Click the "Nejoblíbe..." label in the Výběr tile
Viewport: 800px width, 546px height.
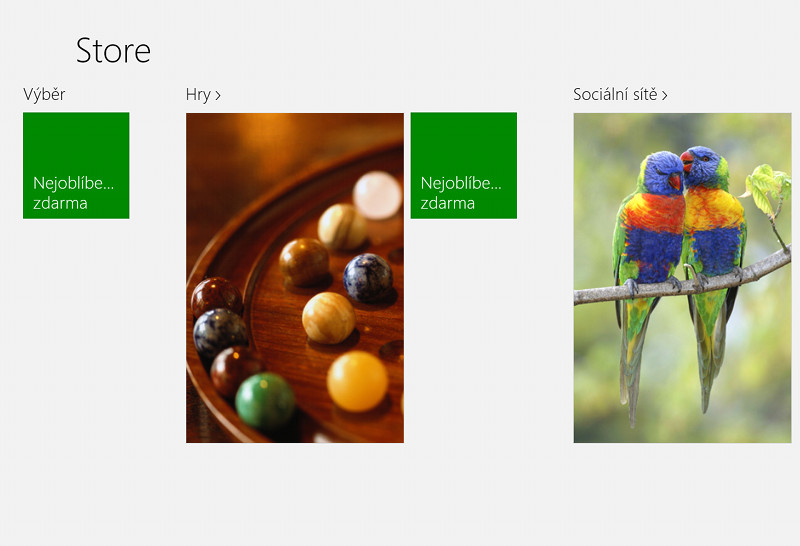73,183
